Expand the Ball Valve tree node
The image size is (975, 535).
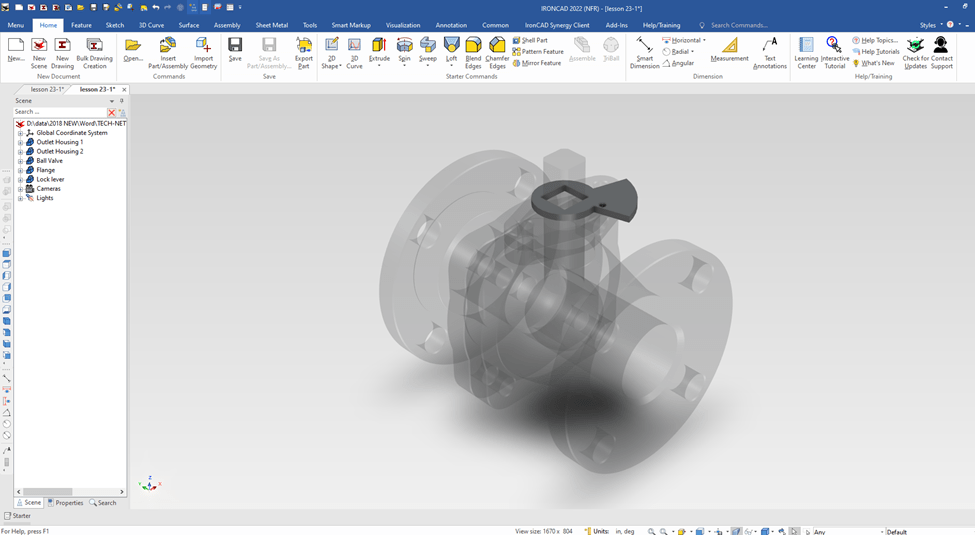pos(20,161)
